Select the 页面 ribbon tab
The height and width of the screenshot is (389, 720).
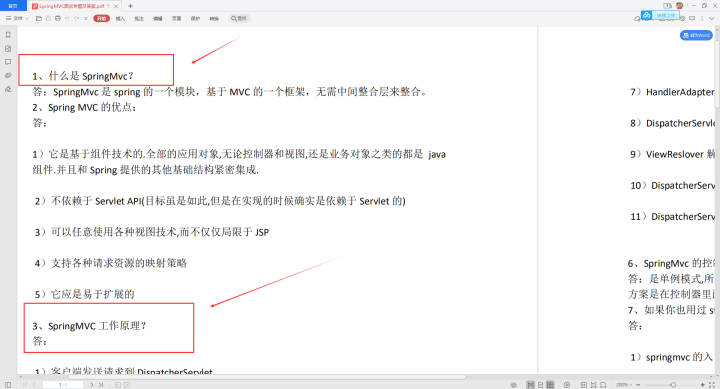[x=177, y=18]
